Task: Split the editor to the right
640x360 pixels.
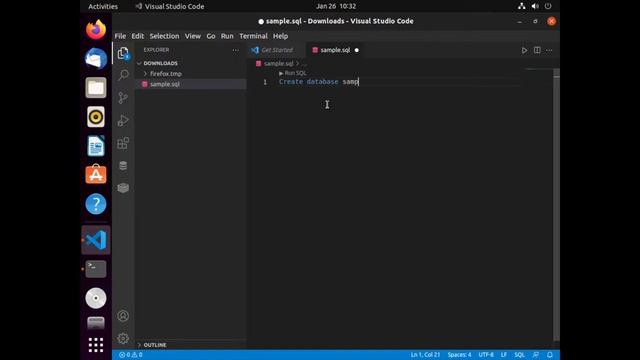Action: point(537,50)
